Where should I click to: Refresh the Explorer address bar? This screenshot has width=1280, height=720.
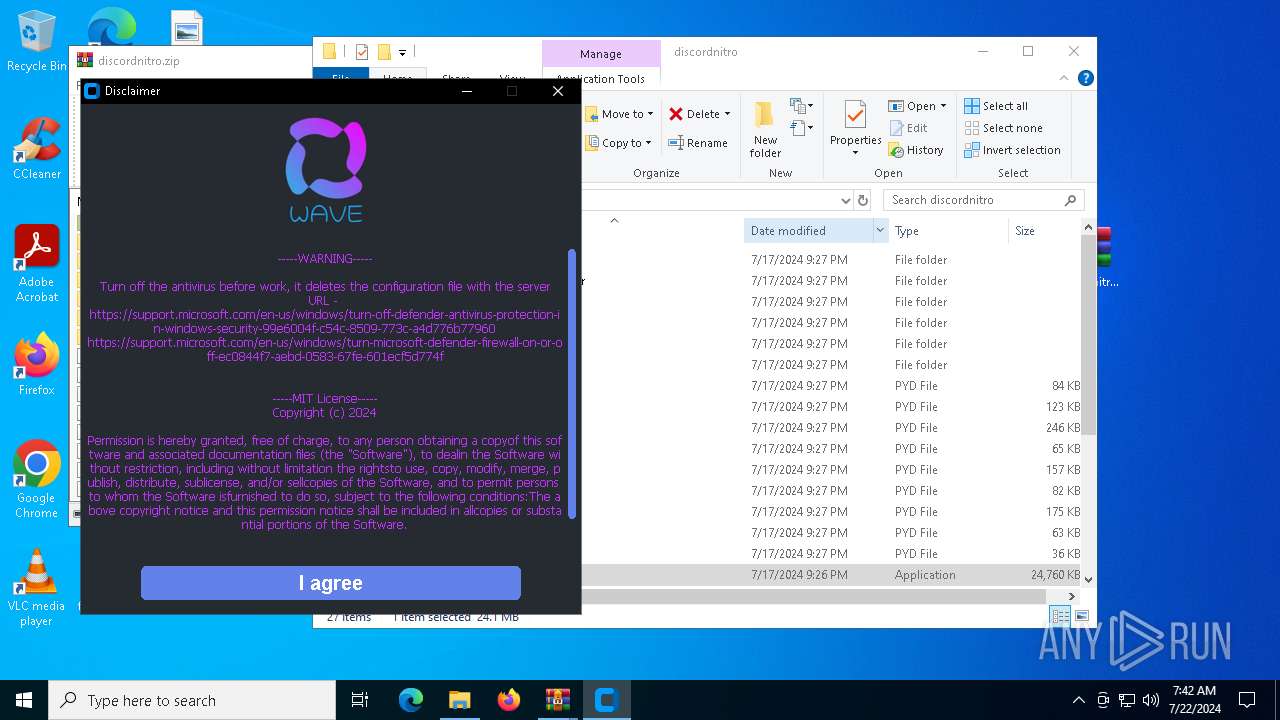[864, 200]
